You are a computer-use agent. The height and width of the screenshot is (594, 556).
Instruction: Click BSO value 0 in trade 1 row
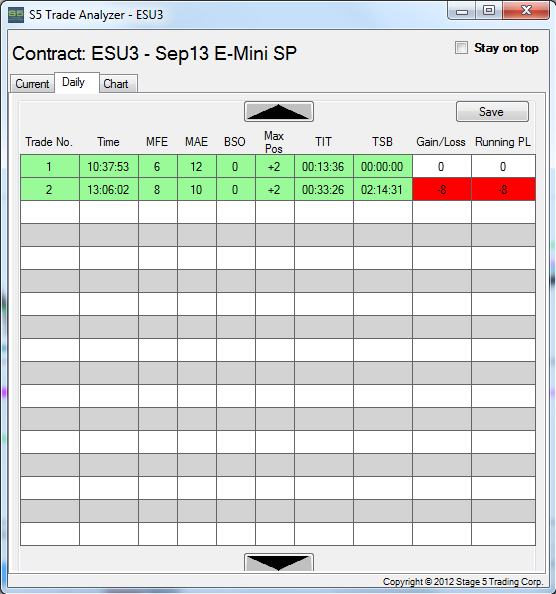[236, 166]
